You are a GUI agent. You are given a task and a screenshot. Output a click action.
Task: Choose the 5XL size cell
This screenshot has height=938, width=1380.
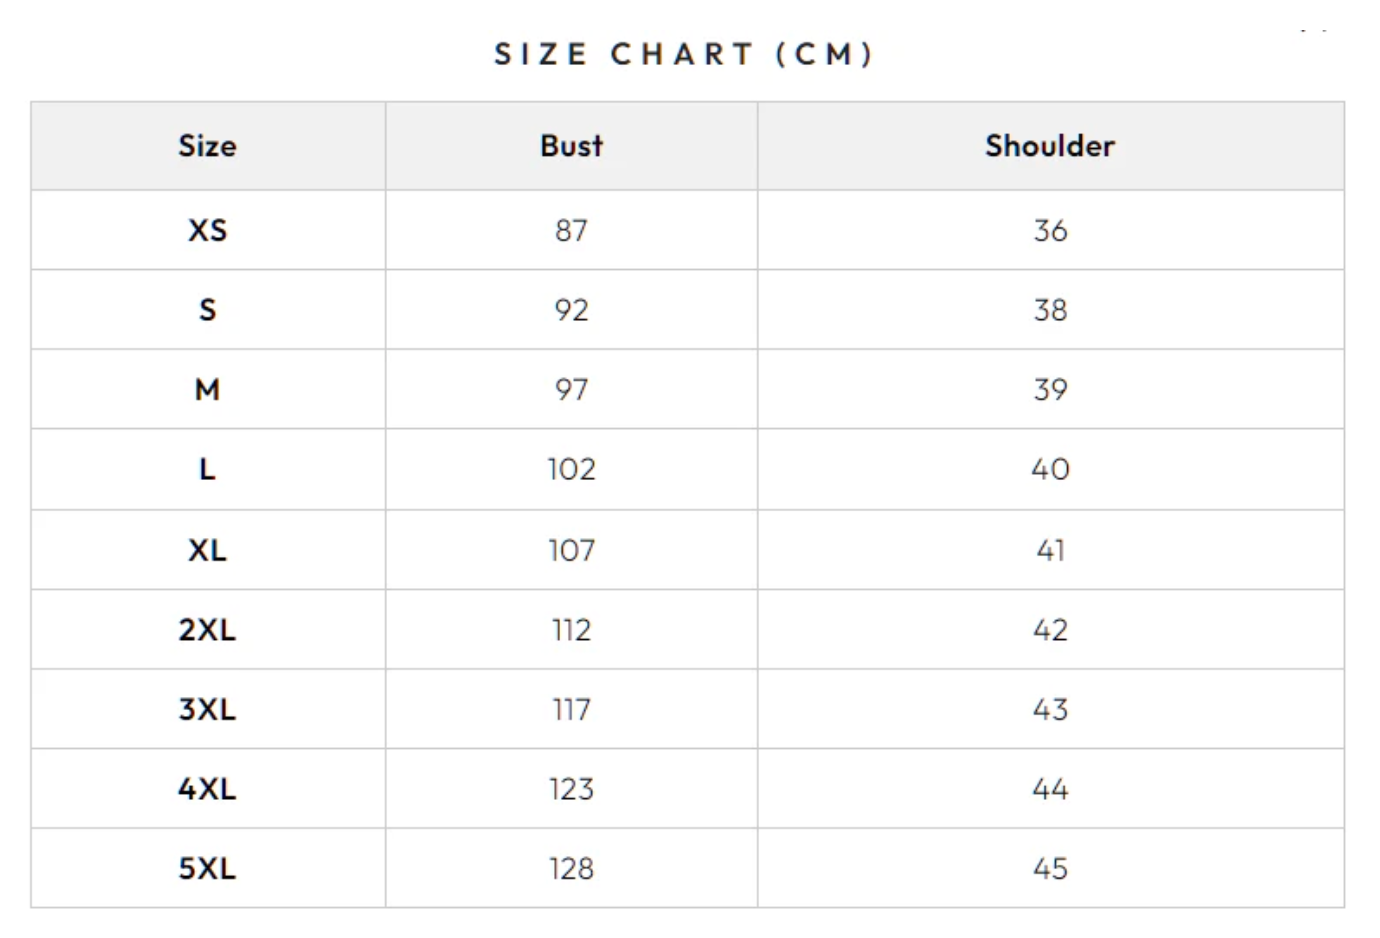(x=207, y=868)
